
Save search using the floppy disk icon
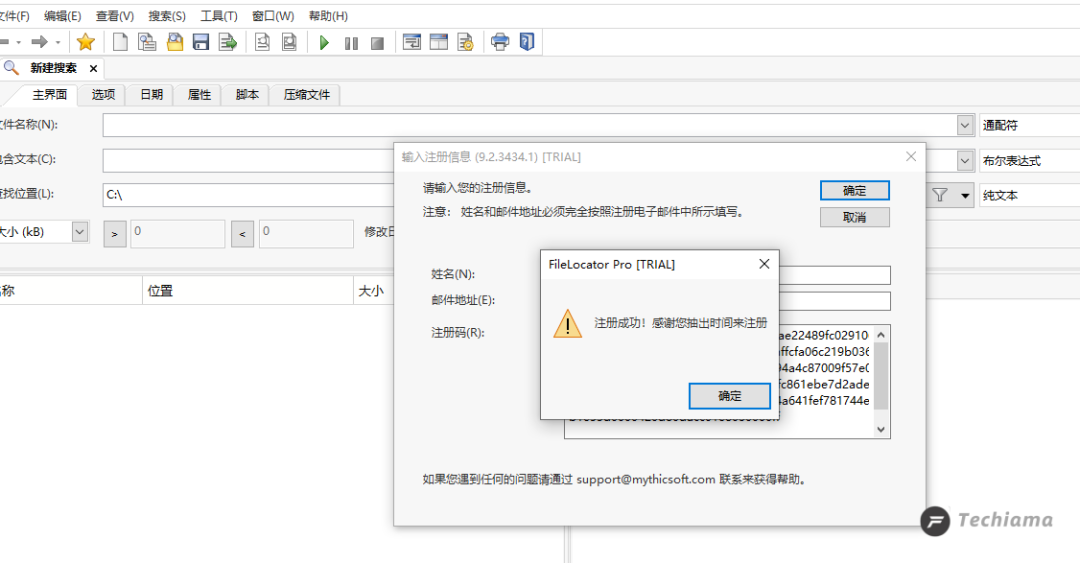point(201,42)
